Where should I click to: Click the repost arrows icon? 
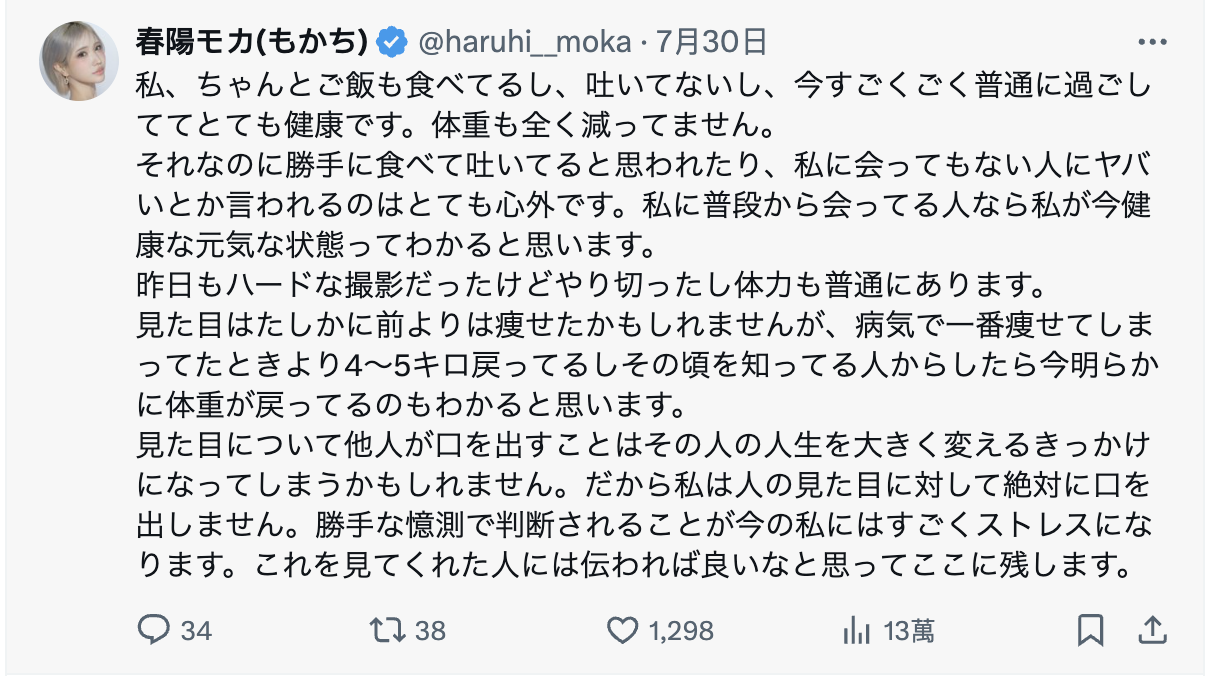tap(387, 630)
